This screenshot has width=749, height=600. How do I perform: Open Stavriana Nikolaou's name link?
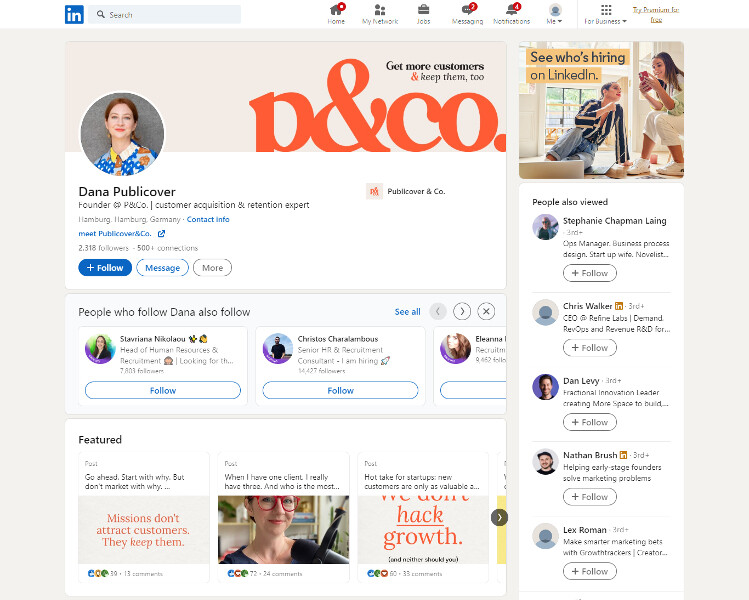(x=153, y=339)
